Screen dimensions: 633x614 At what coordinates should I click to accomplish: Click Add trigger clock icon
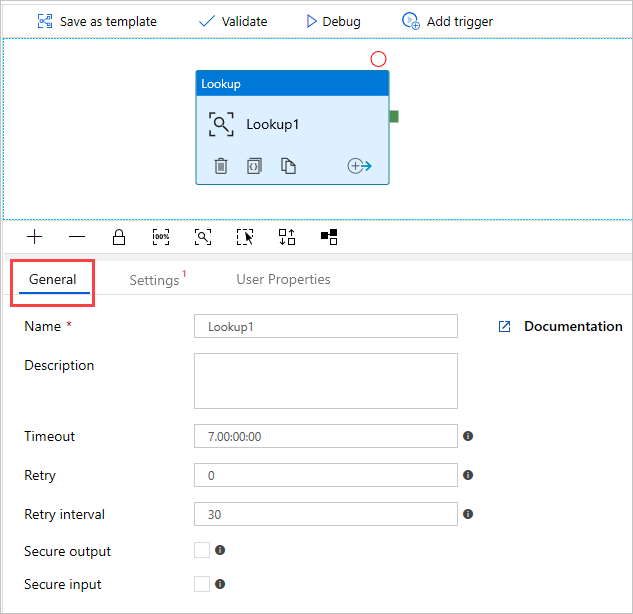(x=411, y=21)
